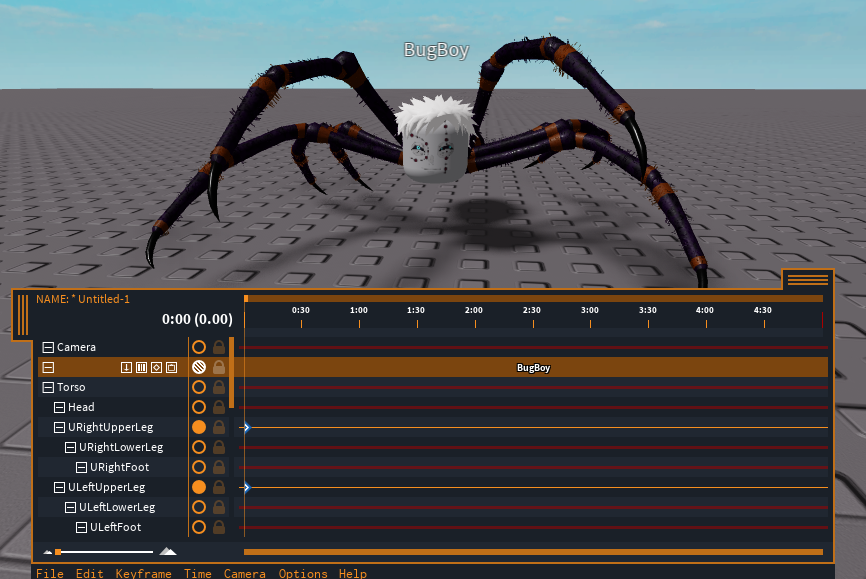Click the playhead marker at timeline start
Viewport: 866px width, 579px height.
246,298
